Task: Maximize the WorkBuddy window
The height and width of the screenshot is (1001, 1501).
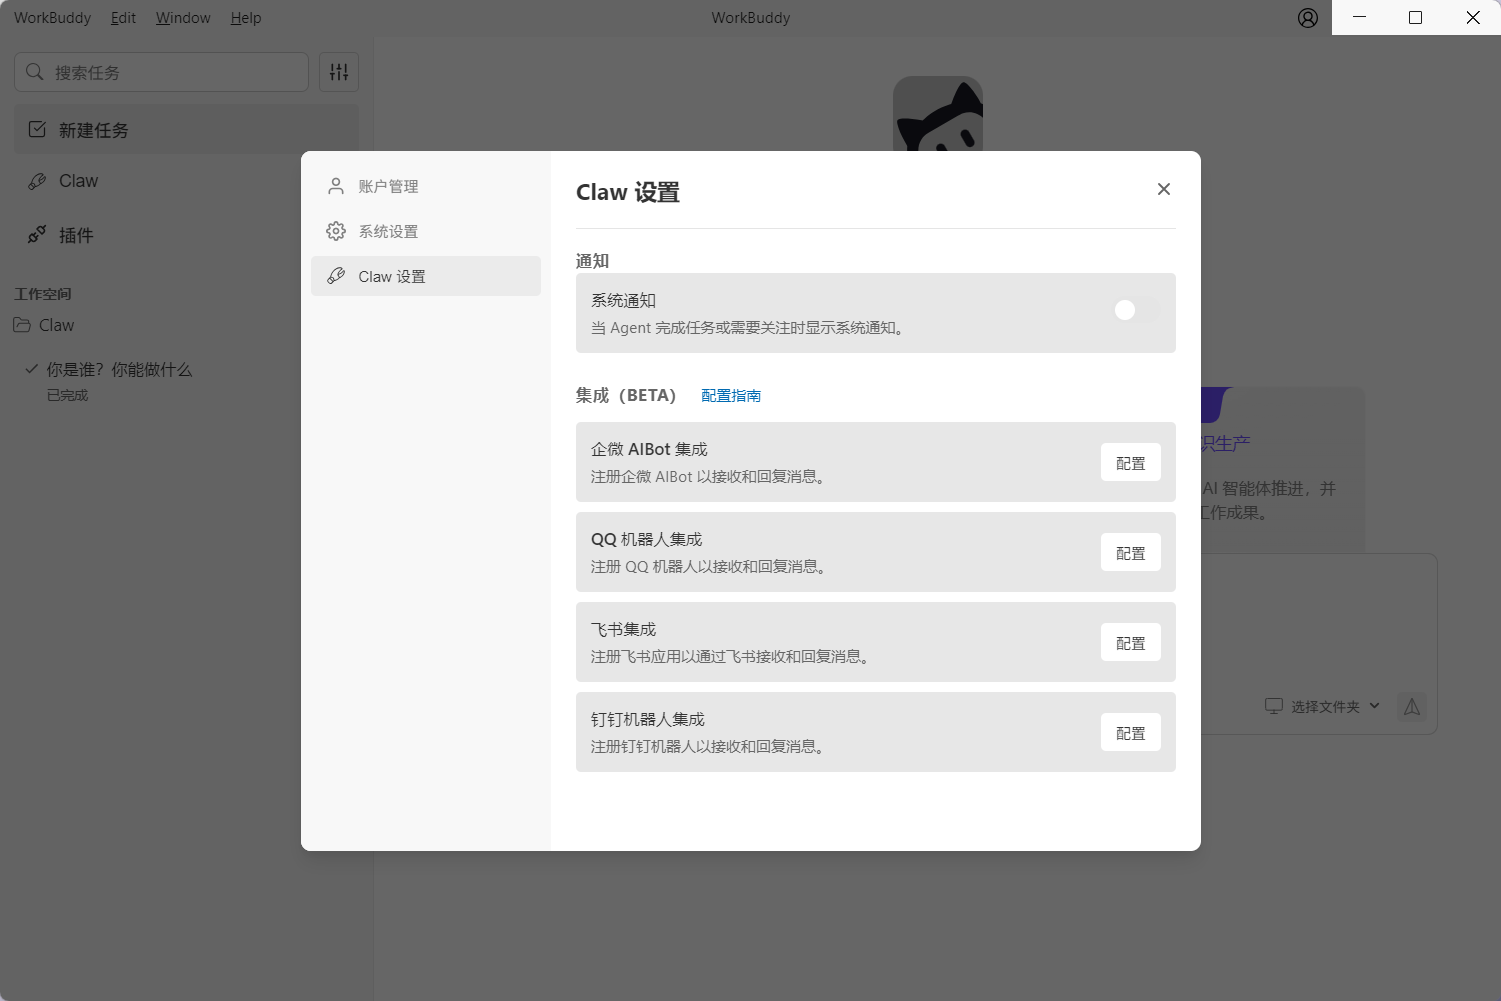Action: [1416, 17]
